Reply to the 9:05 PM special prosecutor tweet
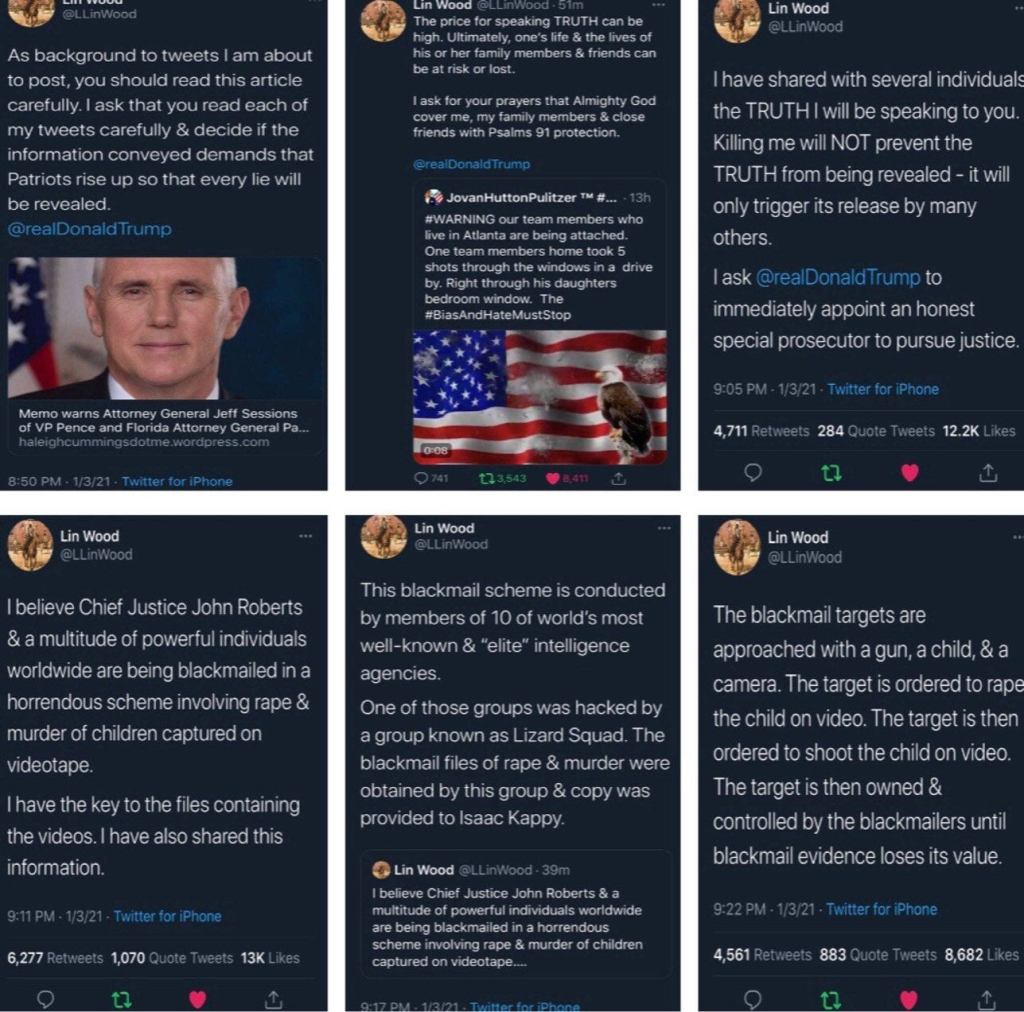Image resolution: width=1024 pixels, height=1012 pixels. 752,472
